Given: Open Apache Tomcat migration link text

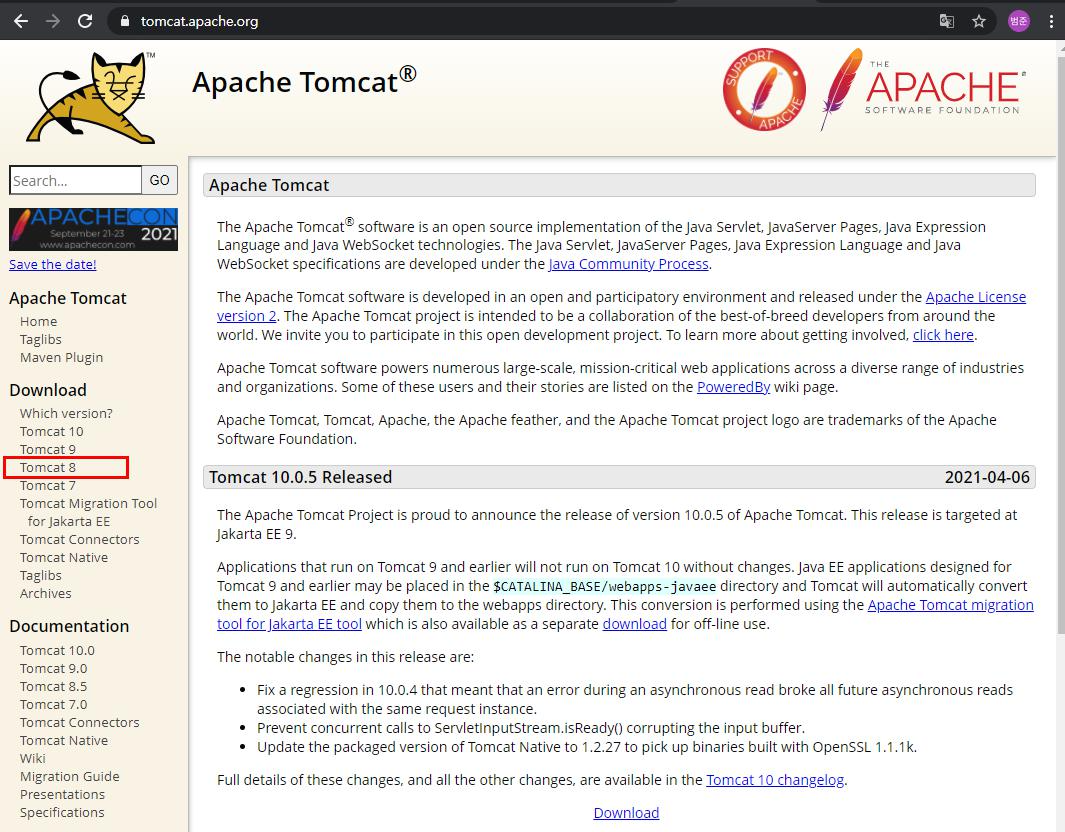Looking at the screenshot, I should coord(950,604).
